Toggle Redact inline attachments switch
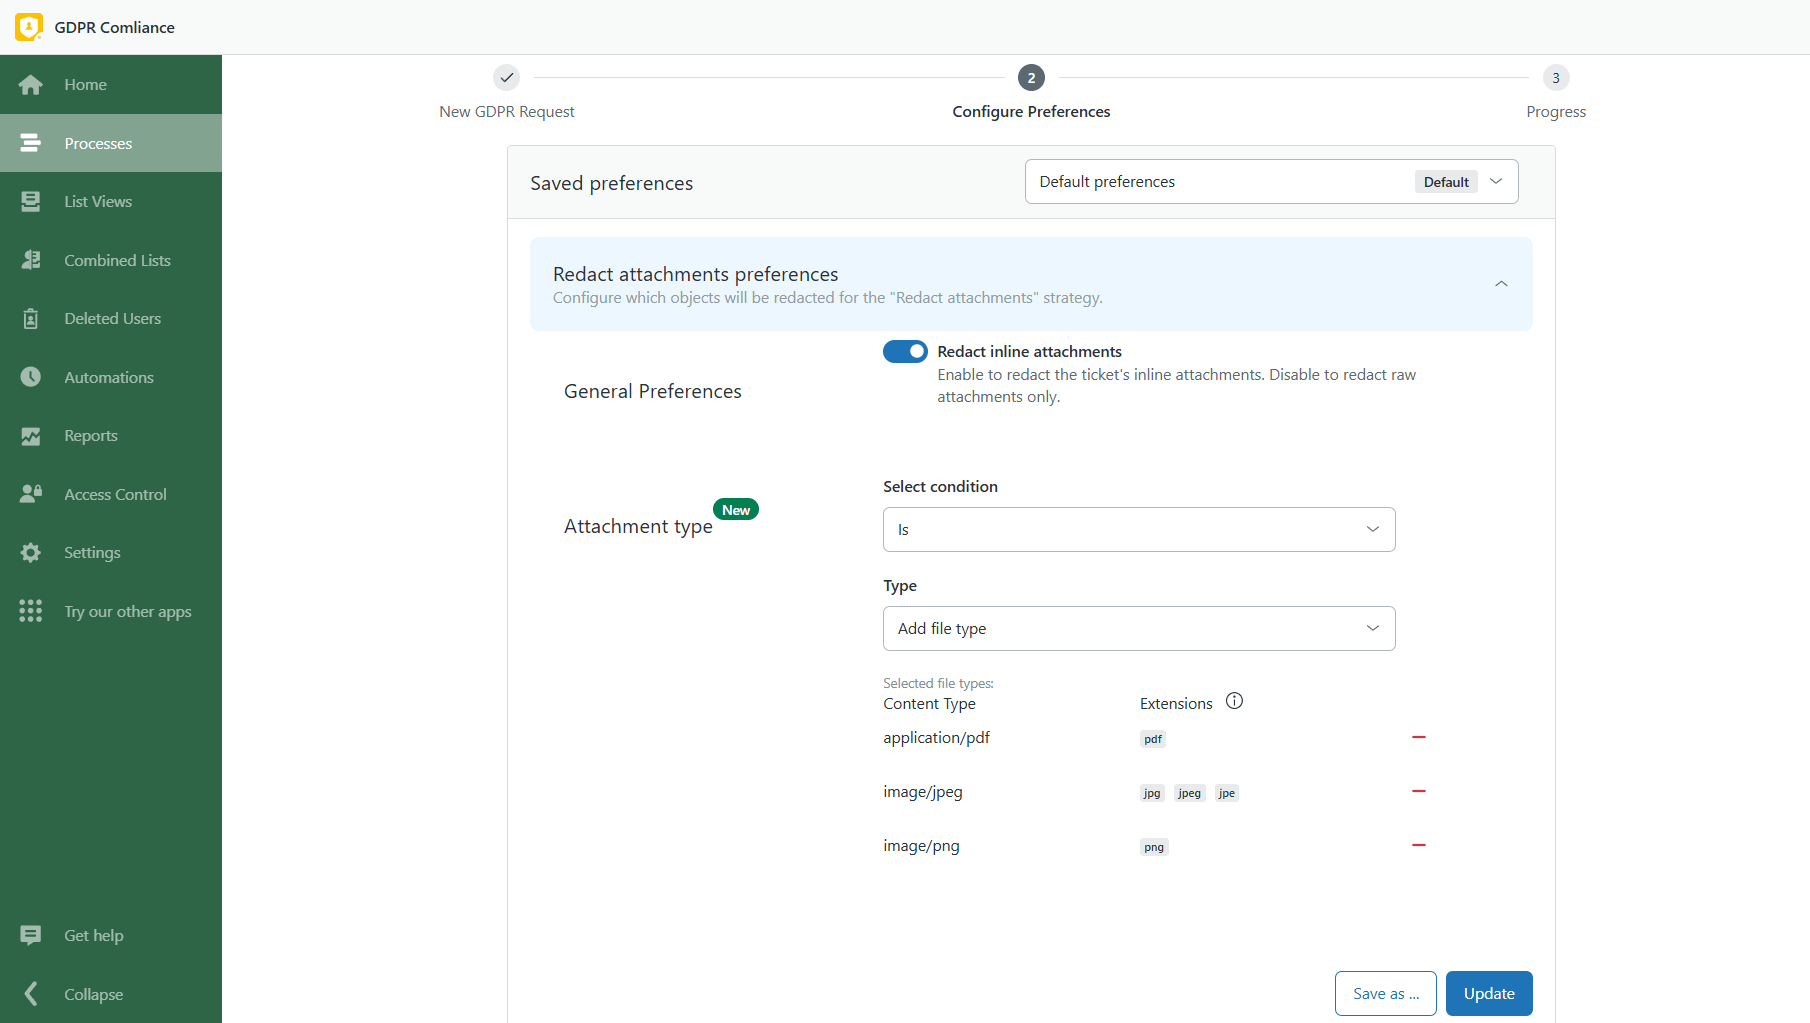The width and height of the screenshot is (1810, 1023). 905,351
